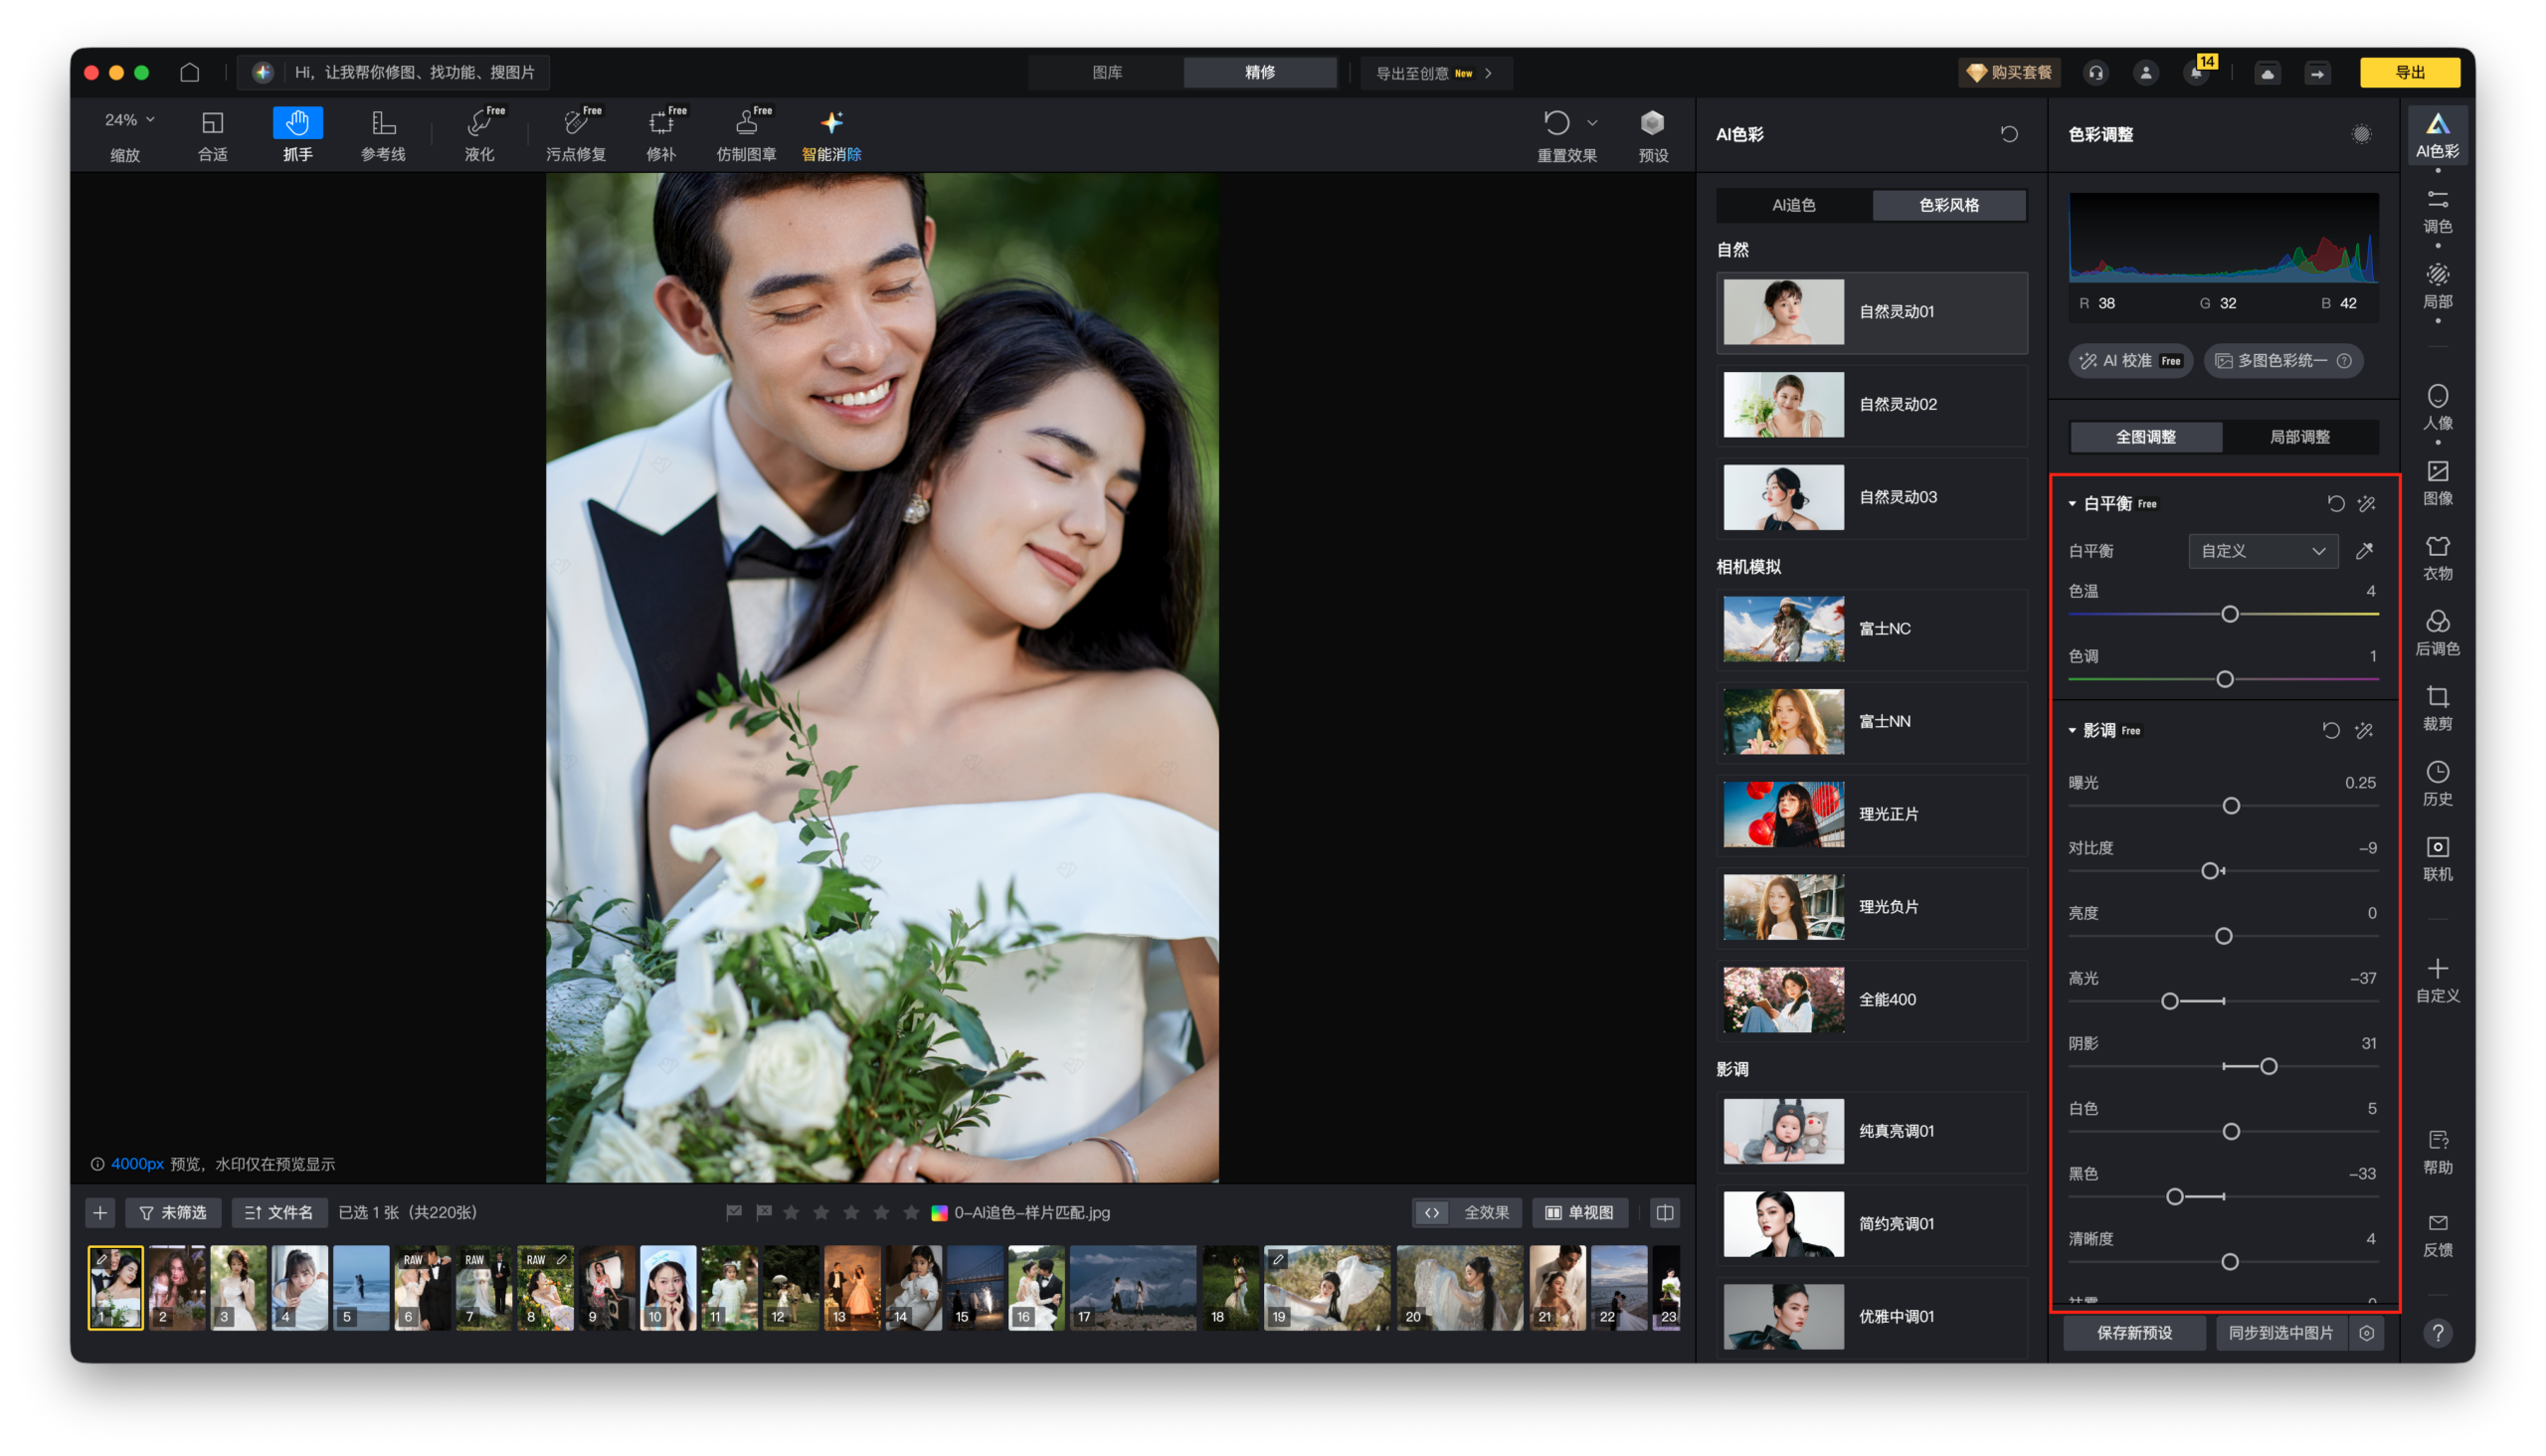Switch to the 局部调整 tab
The width and height of the screenshot is (2546, 1456).
coord(2299,437)
